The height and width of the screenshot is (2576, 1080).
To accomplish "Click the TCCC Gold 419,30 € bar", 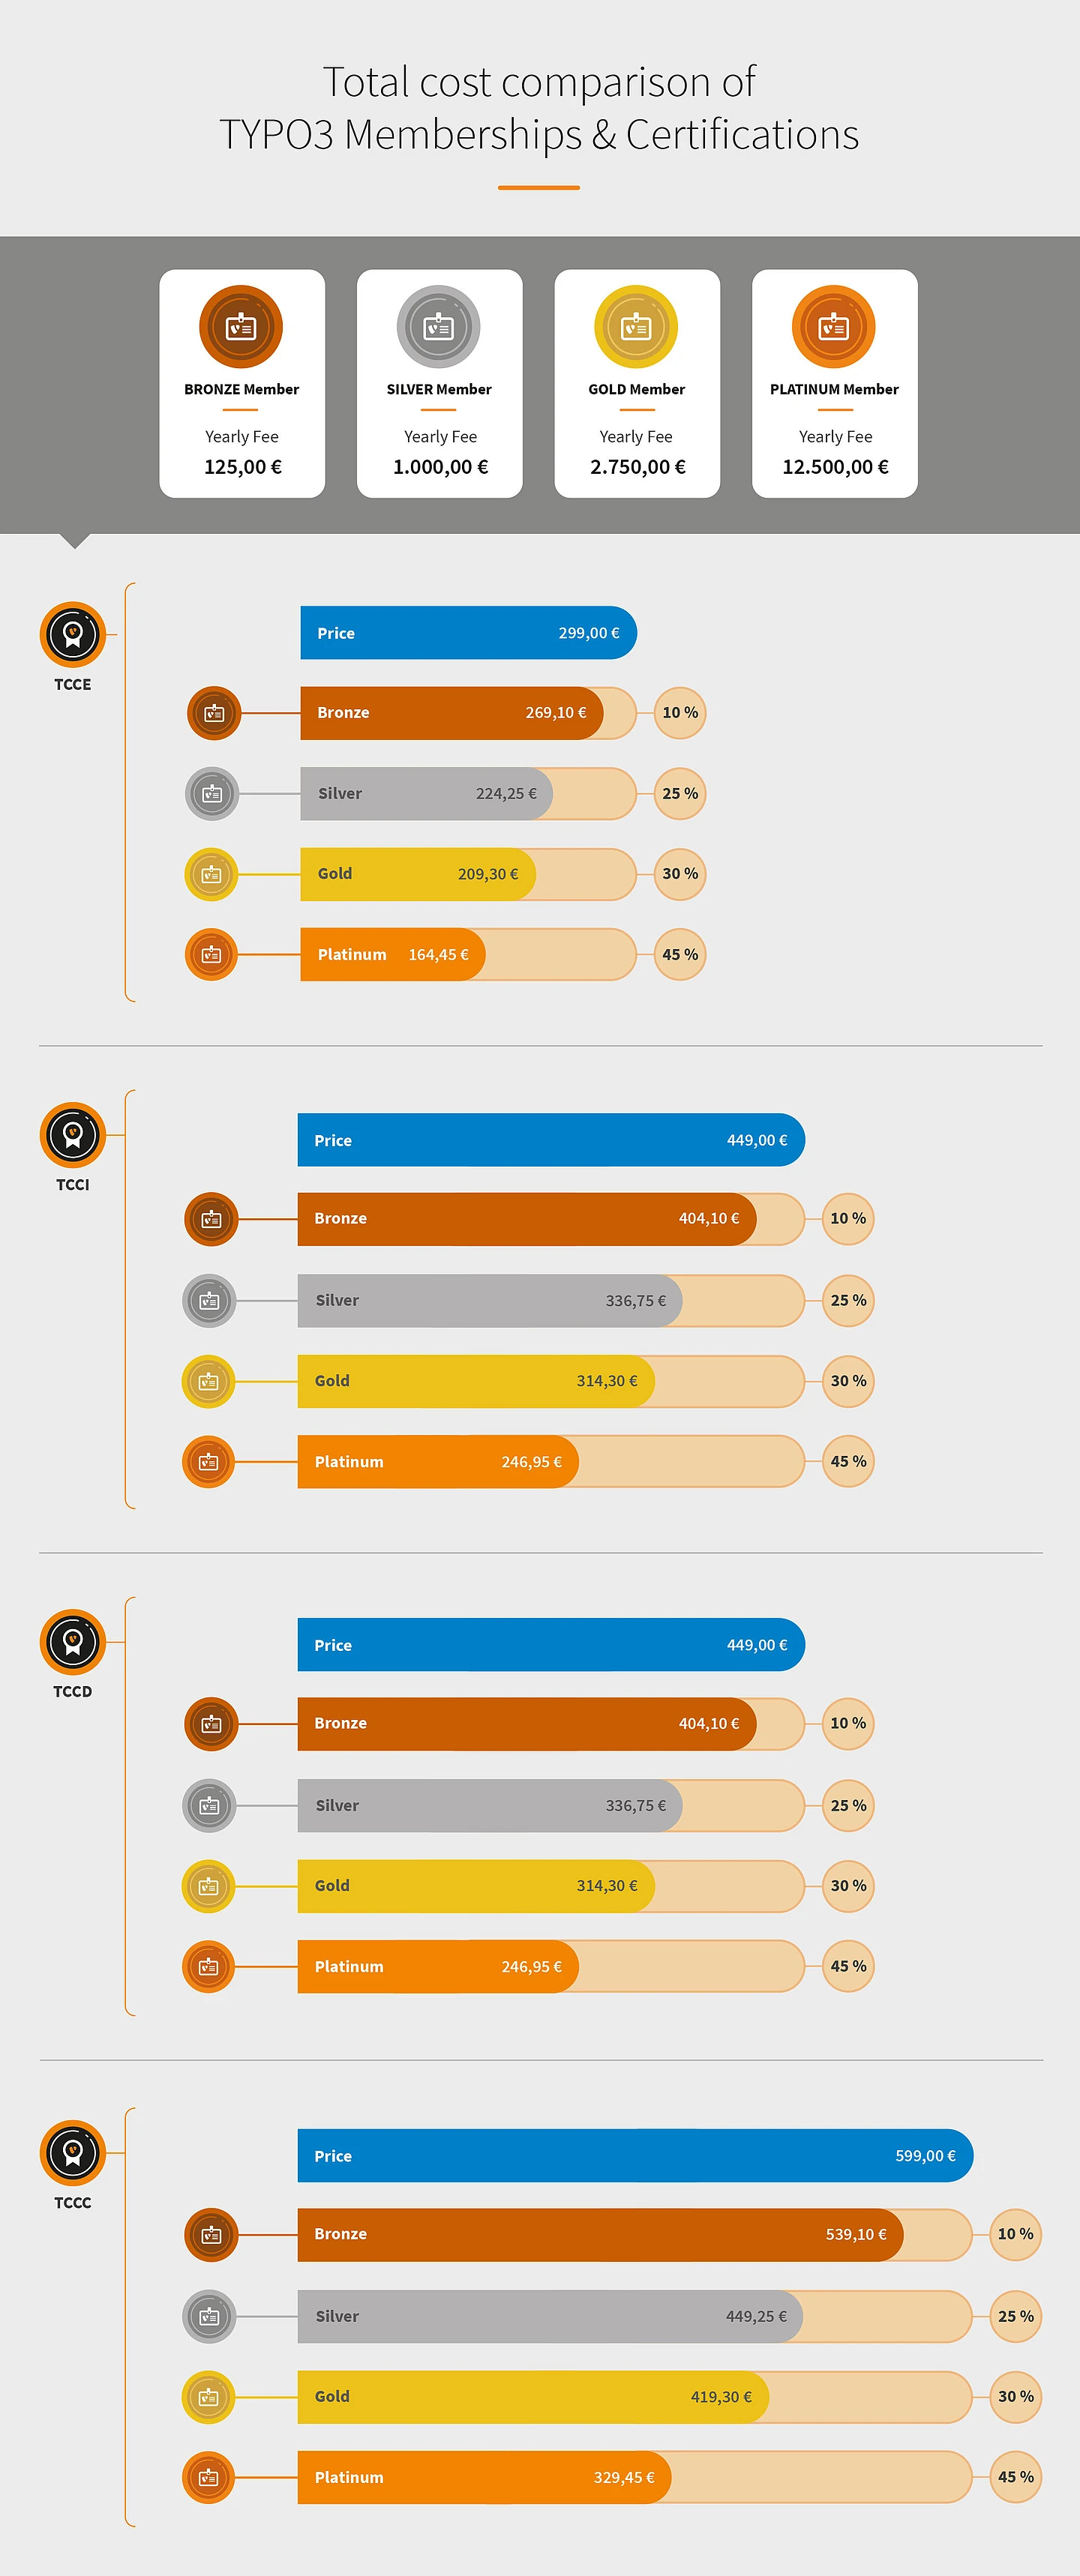I will [532, 2396].
